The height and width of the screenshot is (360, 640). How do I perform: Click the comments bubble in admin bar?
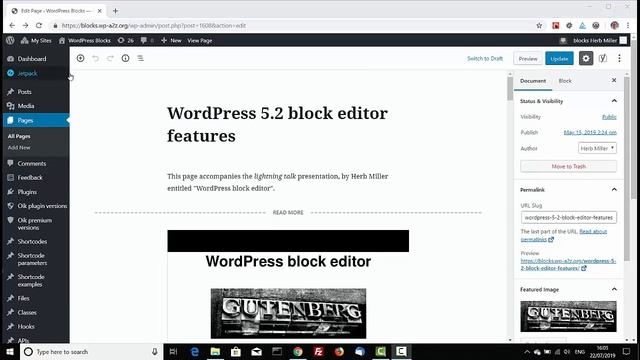[147, 40]
